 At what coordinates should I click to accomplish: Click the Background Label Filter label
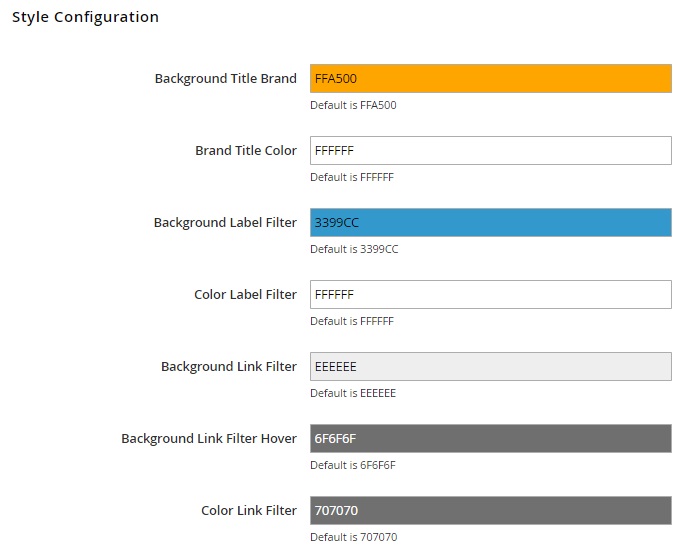point(225,223)
